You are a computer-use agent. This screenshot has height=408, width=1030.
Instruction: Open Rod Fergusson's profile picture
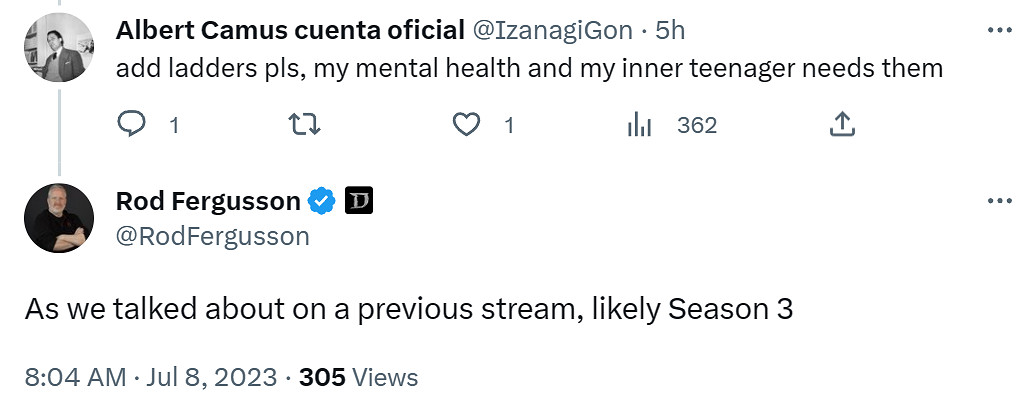tap(59, 218)
